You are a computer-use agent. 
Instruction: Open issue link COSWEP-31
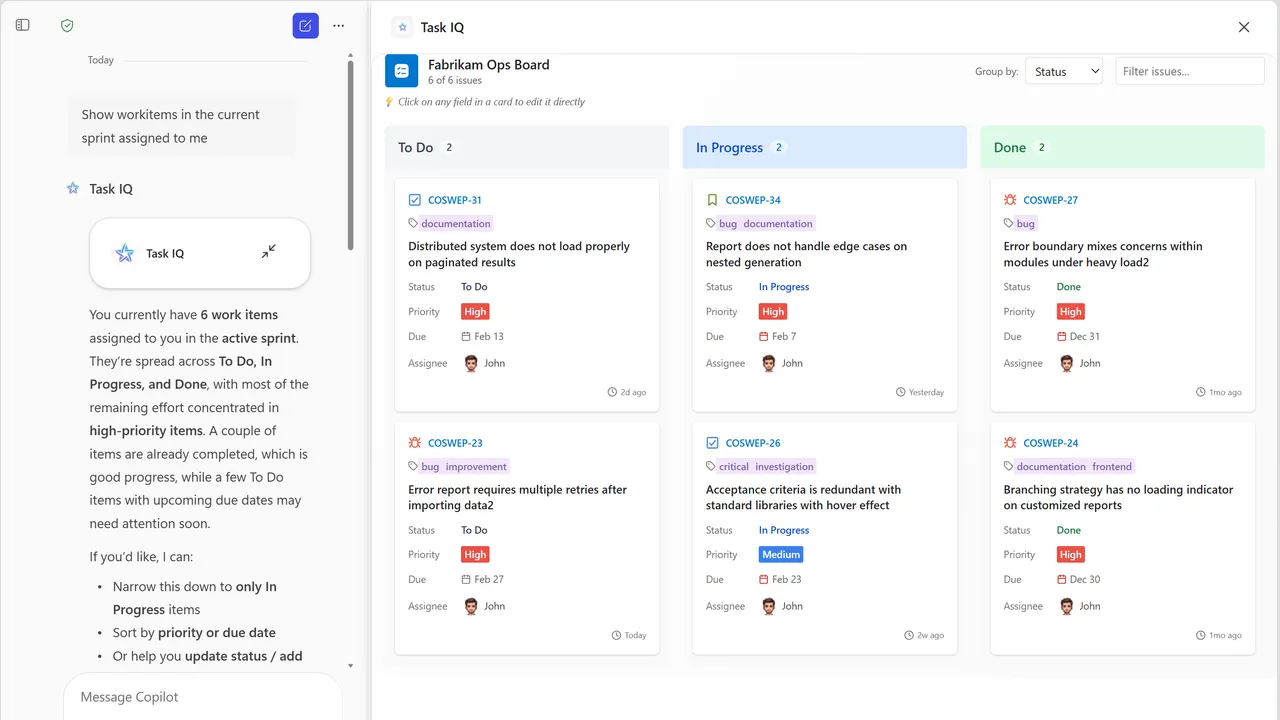455,200
